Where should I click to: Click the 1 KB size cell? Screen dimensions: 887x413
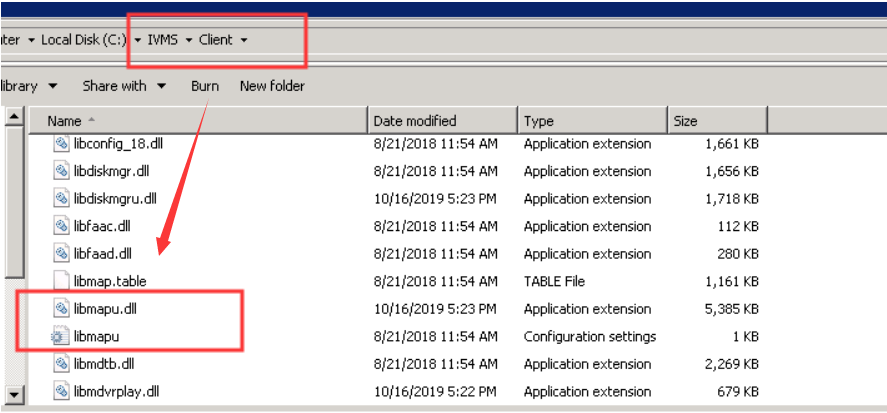(x=744, y=337)
